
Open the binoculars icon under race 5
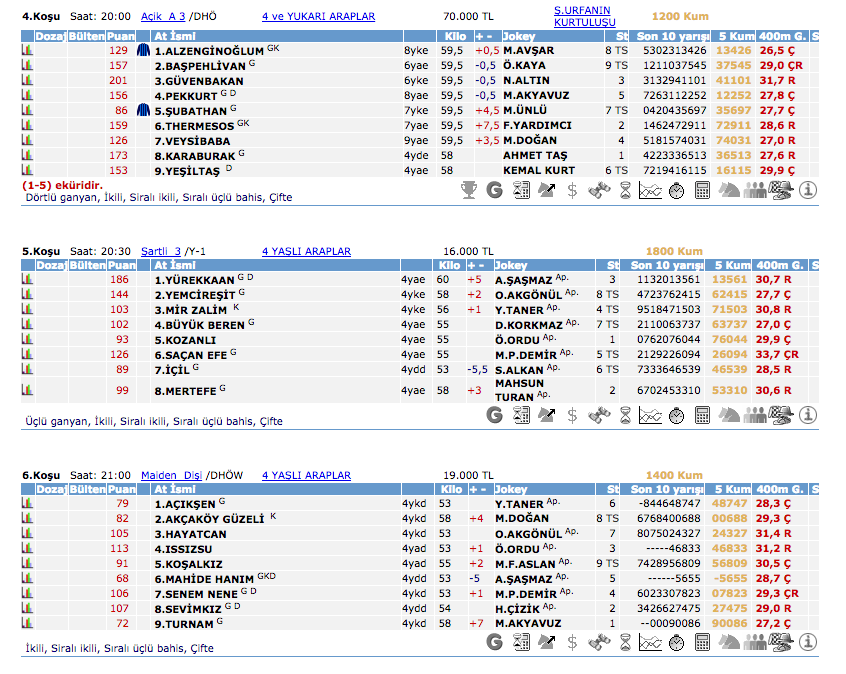[x=598, y=414]
